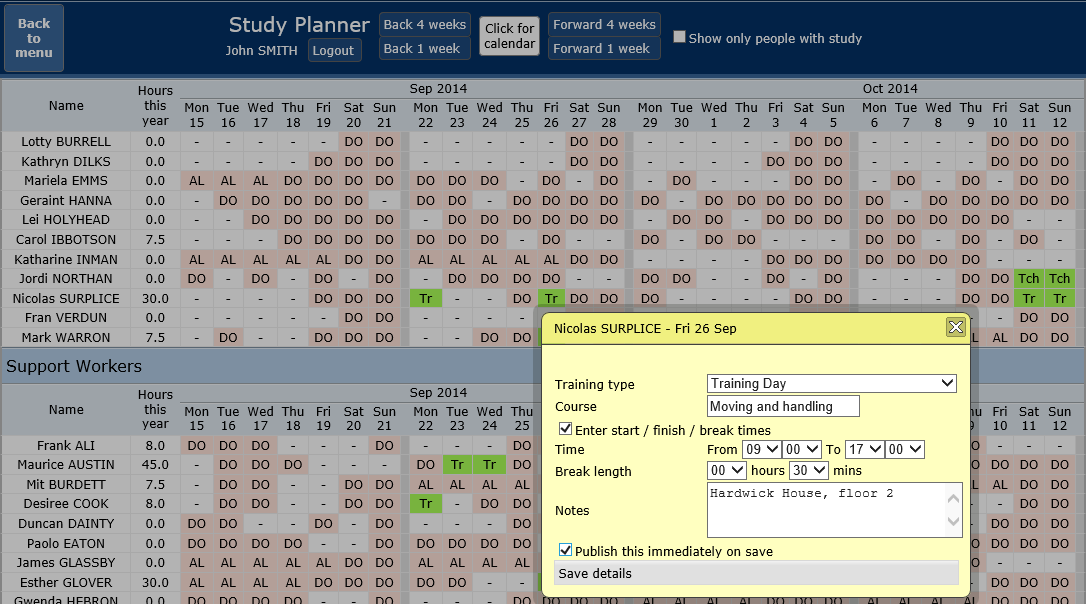Click Kathryn DILKS DO cell on Fri 3
The image size is (1086, 604).
click(x=775, y=161)
